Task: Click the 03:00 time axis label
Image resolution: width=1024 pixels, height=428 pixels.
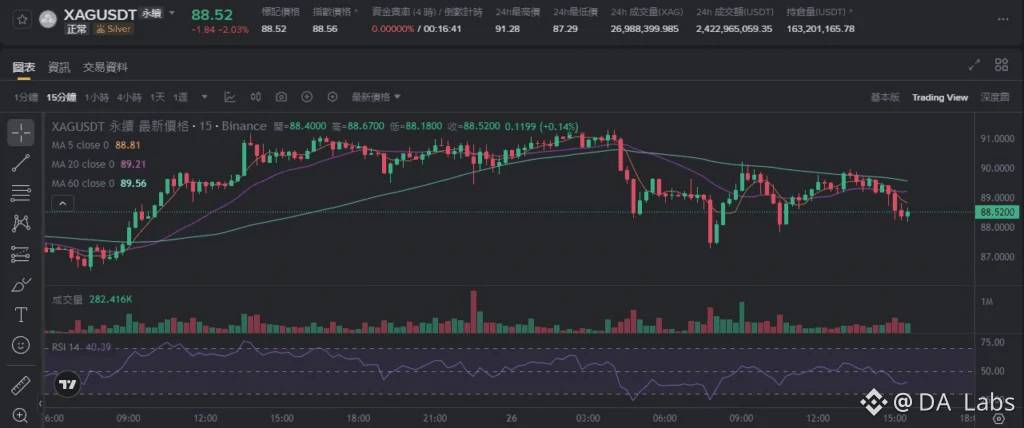Action: [588, 418]
